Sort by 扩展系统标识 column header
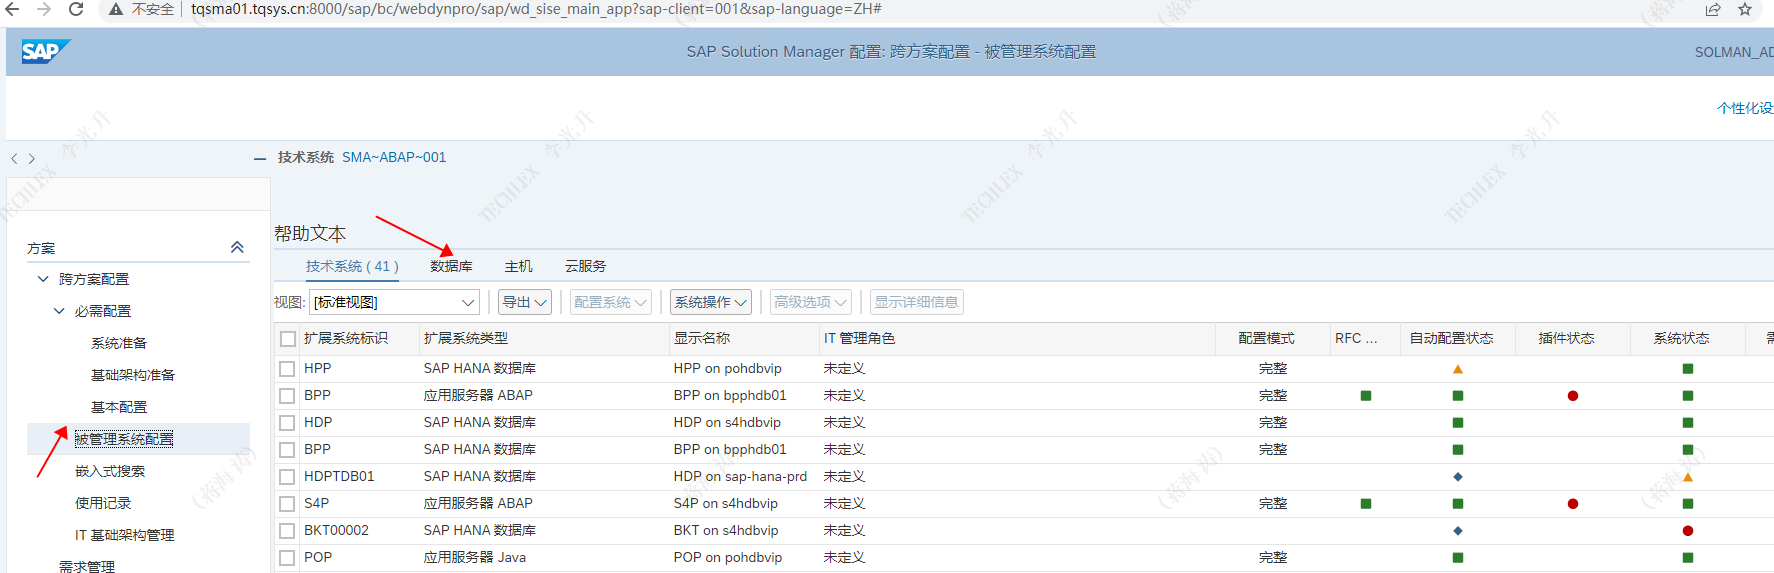 (346, 338)
